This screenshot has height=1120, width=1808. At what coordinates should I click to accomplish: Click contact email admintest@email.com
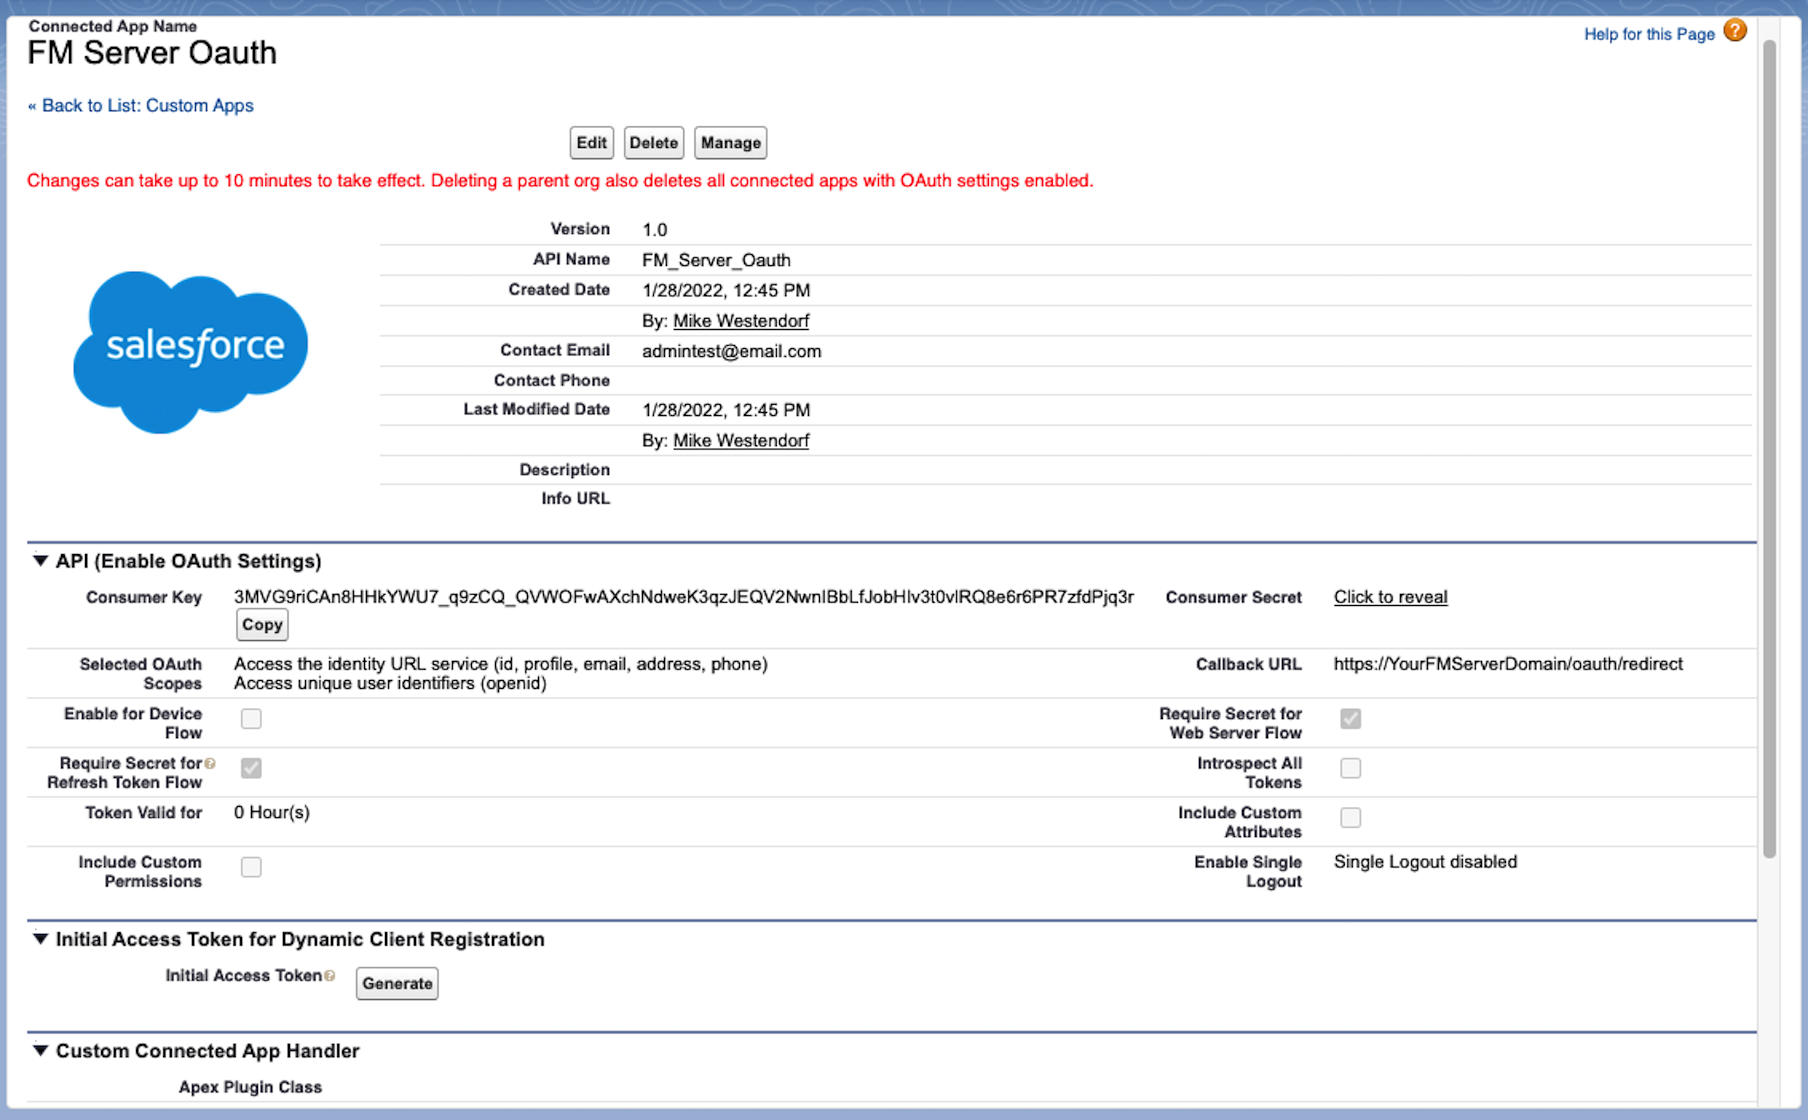click(x=732, y=351)
